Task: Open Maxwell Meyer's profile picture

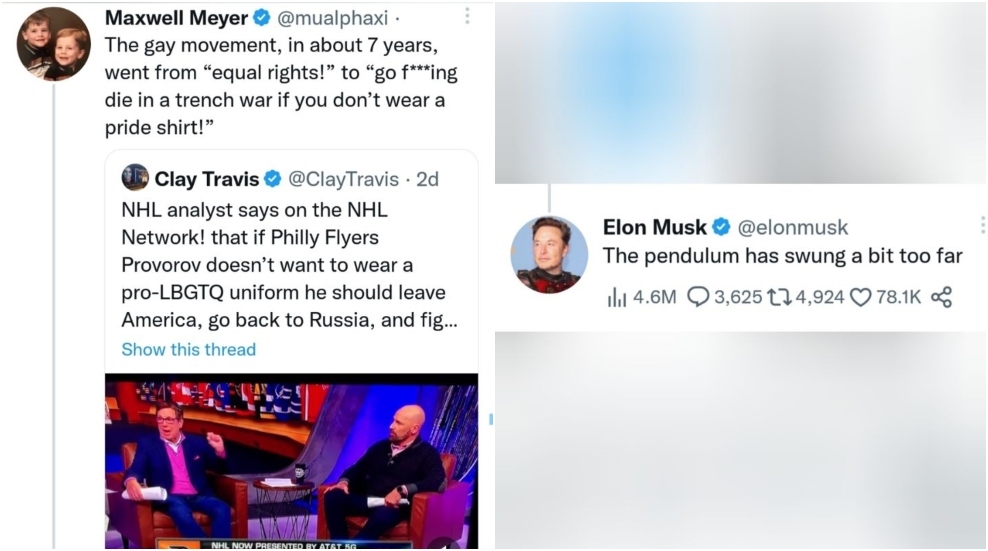Action: coord(54,44)
